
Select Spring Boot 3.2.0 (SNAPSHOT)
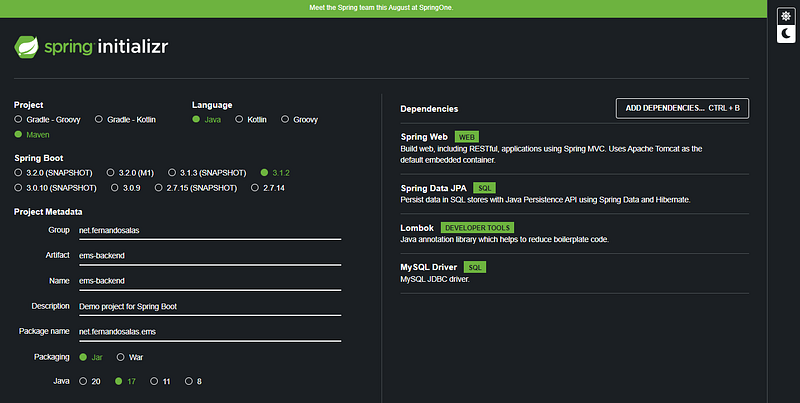(x=54, y=173)
